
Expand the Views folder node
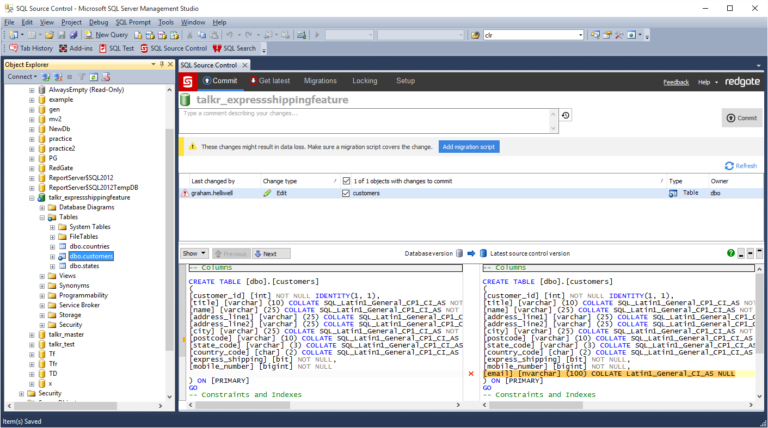pyautogui.click(x=42, y=276)
